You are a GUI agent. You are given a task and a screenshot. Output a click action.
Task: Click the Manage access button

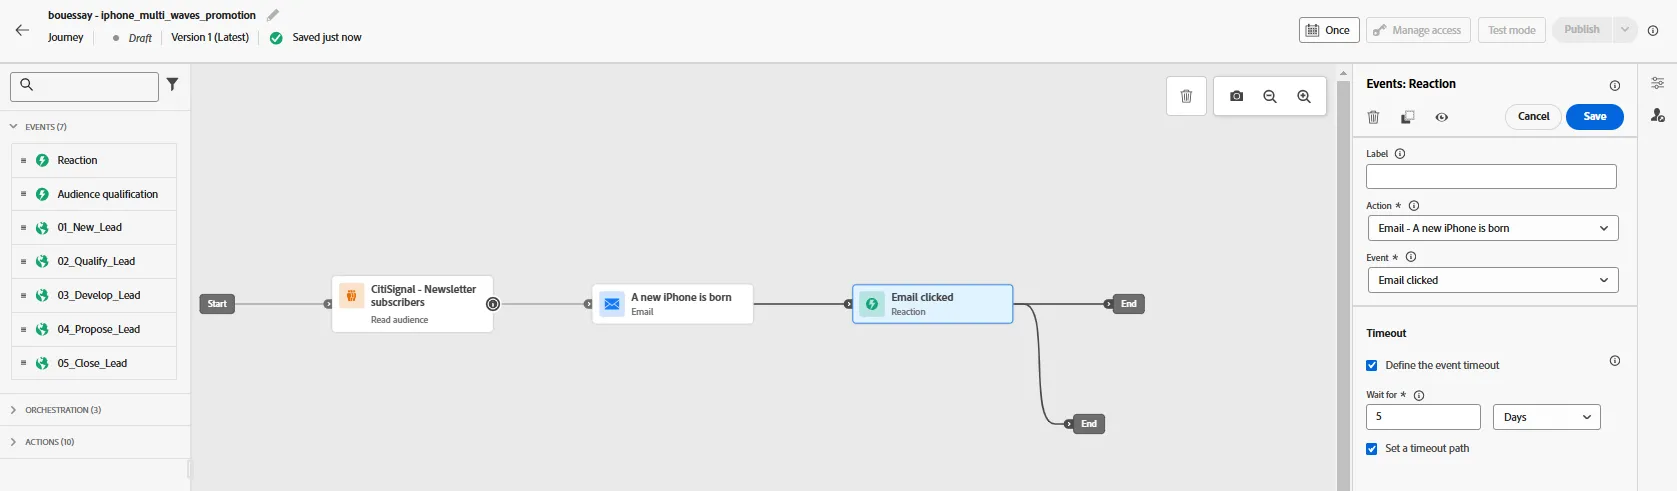(x=1418, y=30)
